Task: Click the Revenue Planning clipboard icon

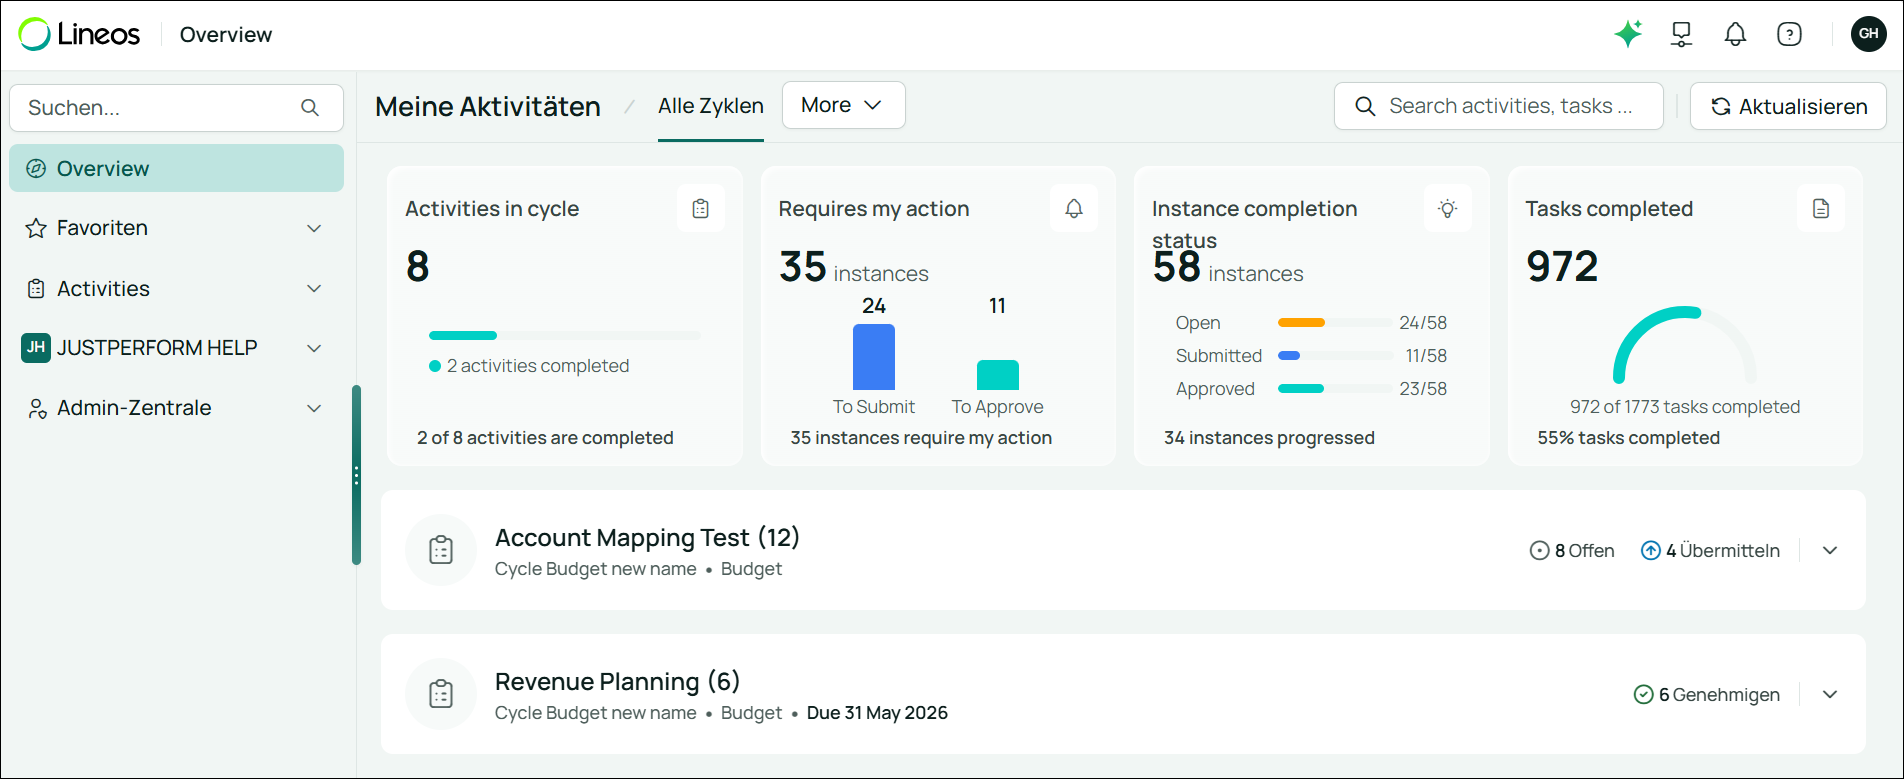Action: tap(441, 694)
